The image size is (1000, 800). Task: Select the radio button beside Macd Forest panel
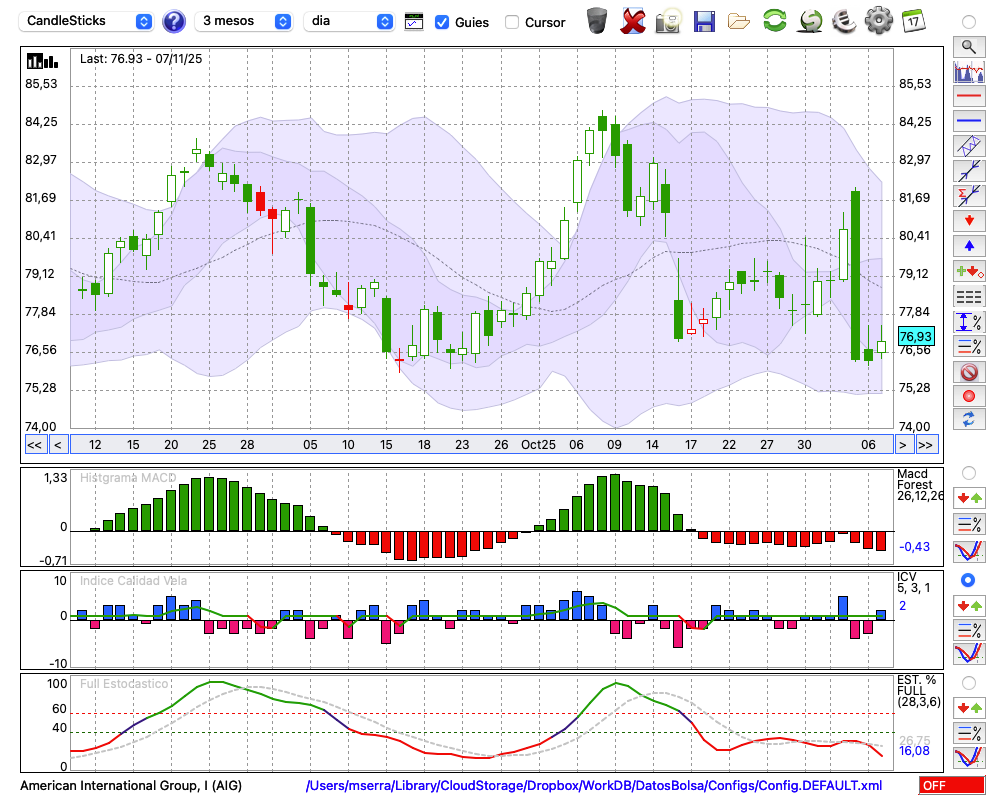968,472
